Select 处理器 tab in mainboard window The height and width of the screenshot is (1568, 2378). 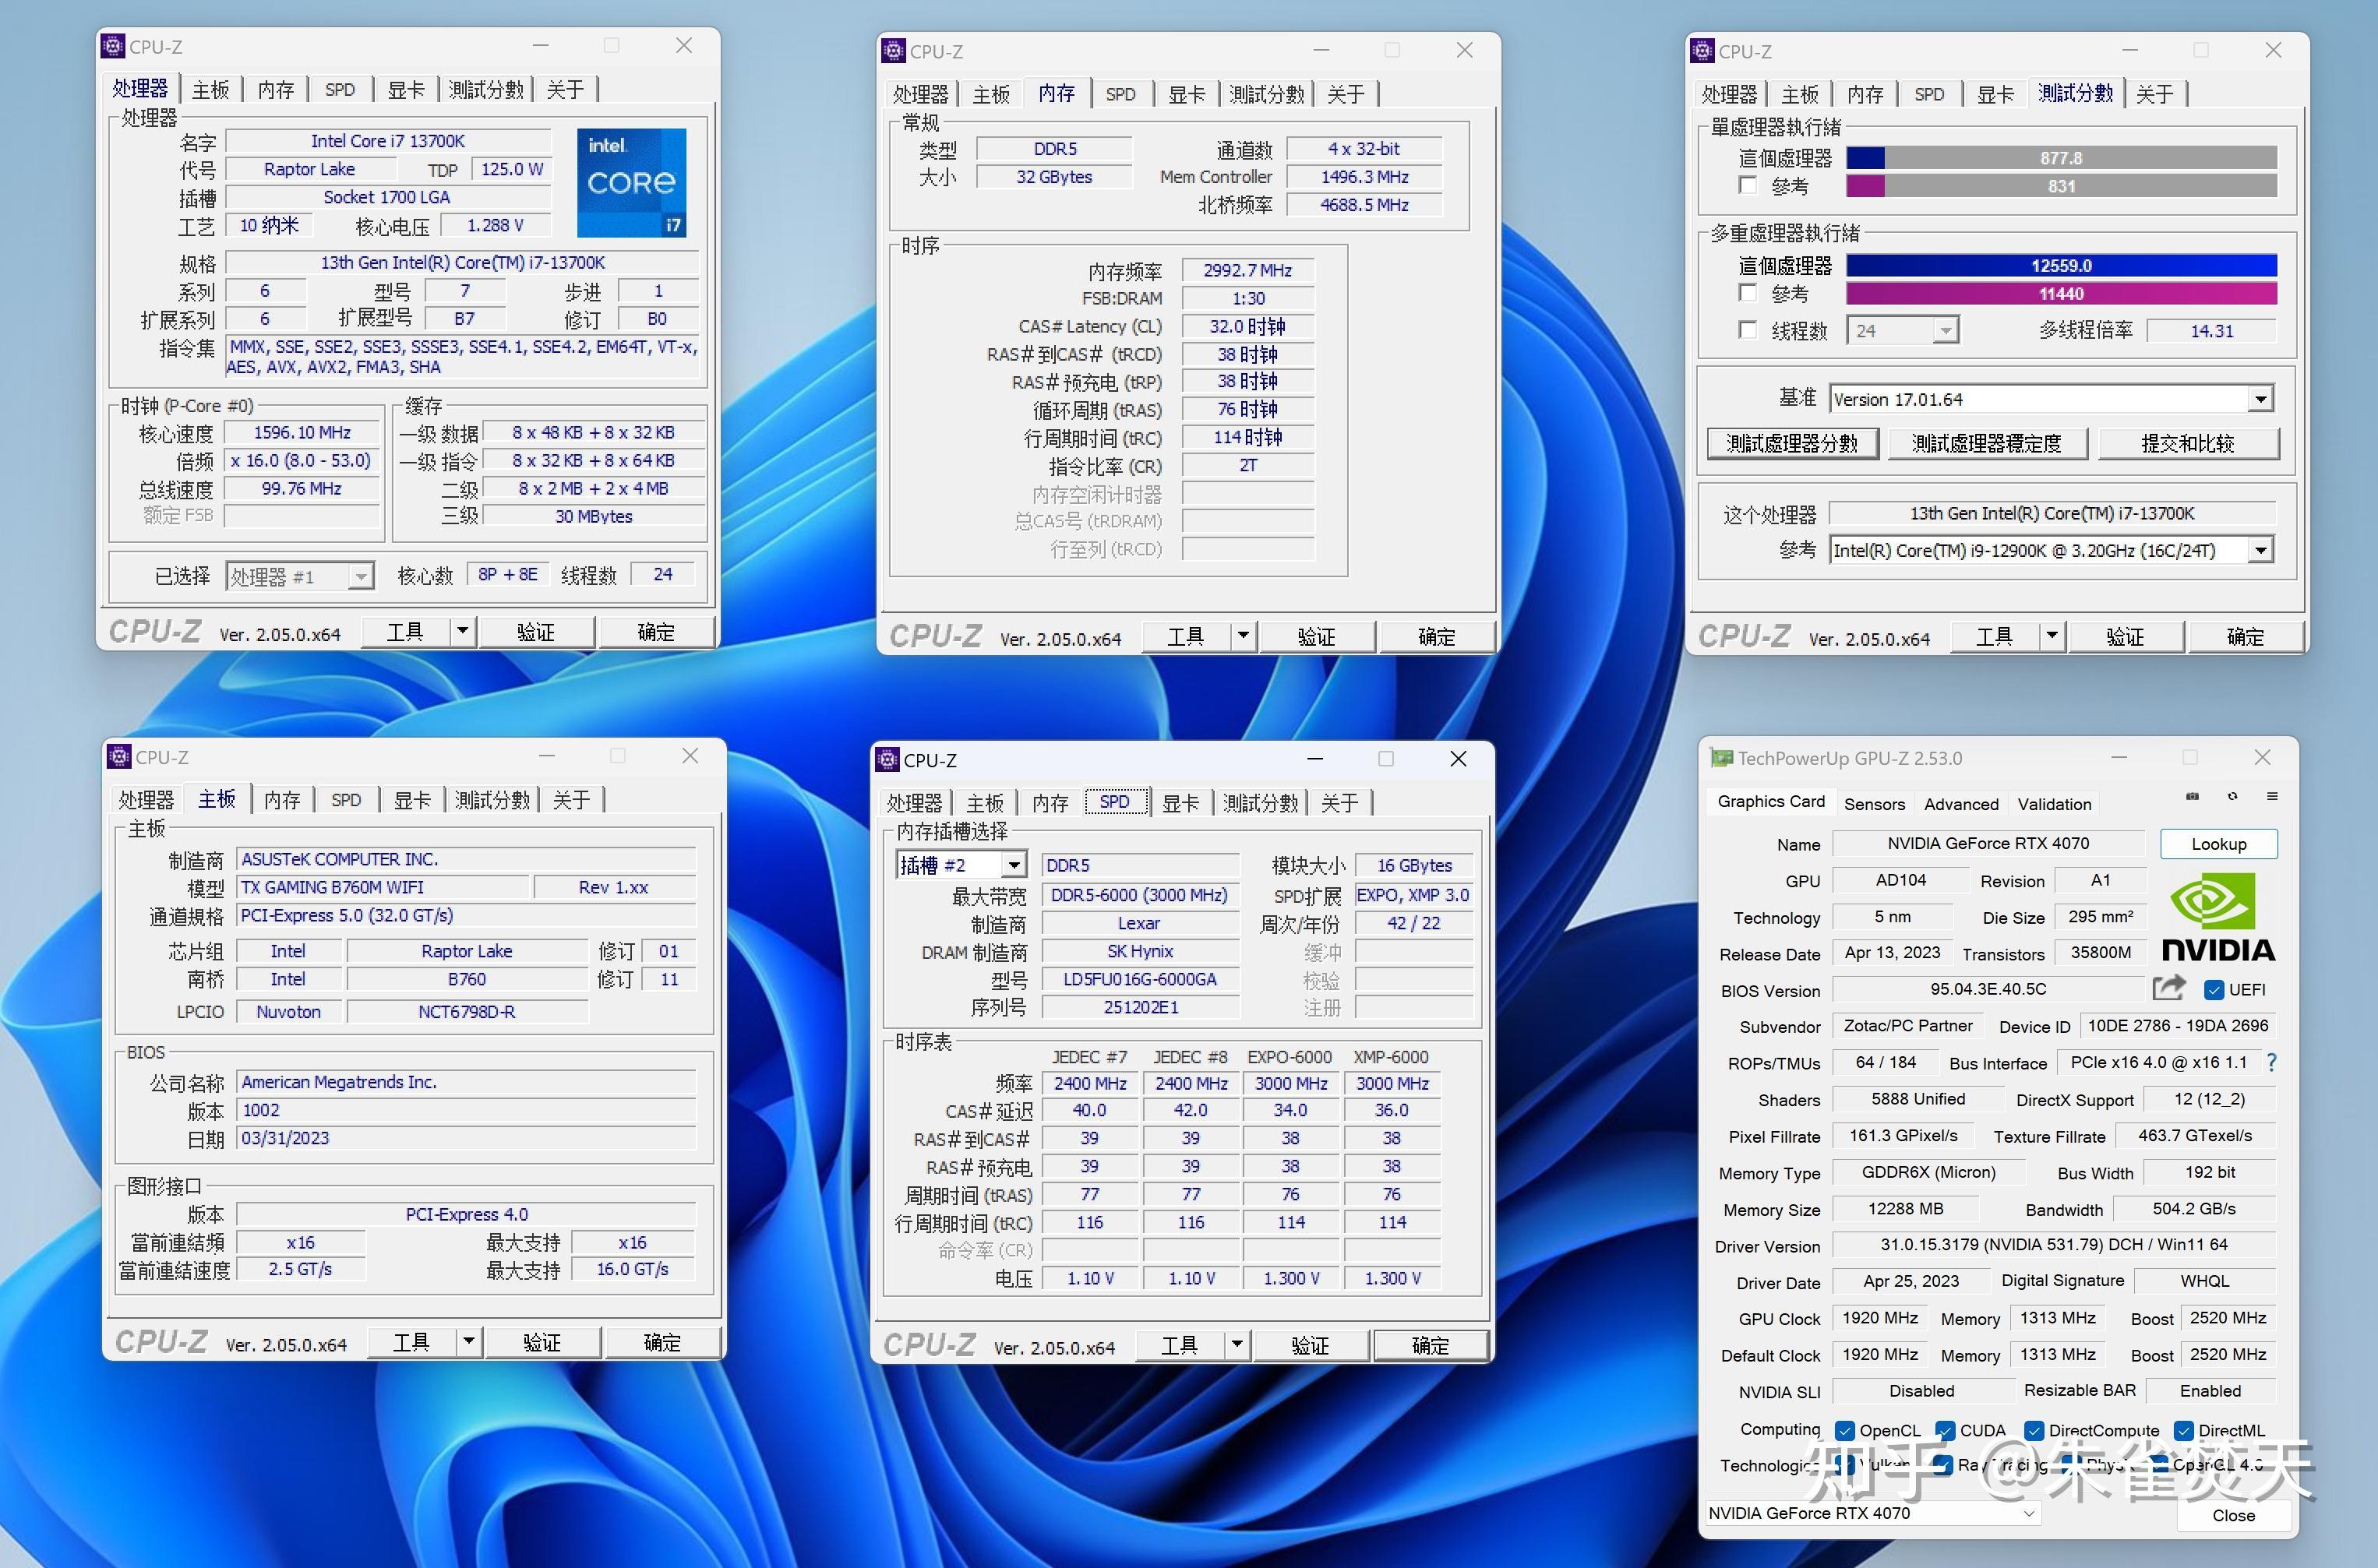146,800
